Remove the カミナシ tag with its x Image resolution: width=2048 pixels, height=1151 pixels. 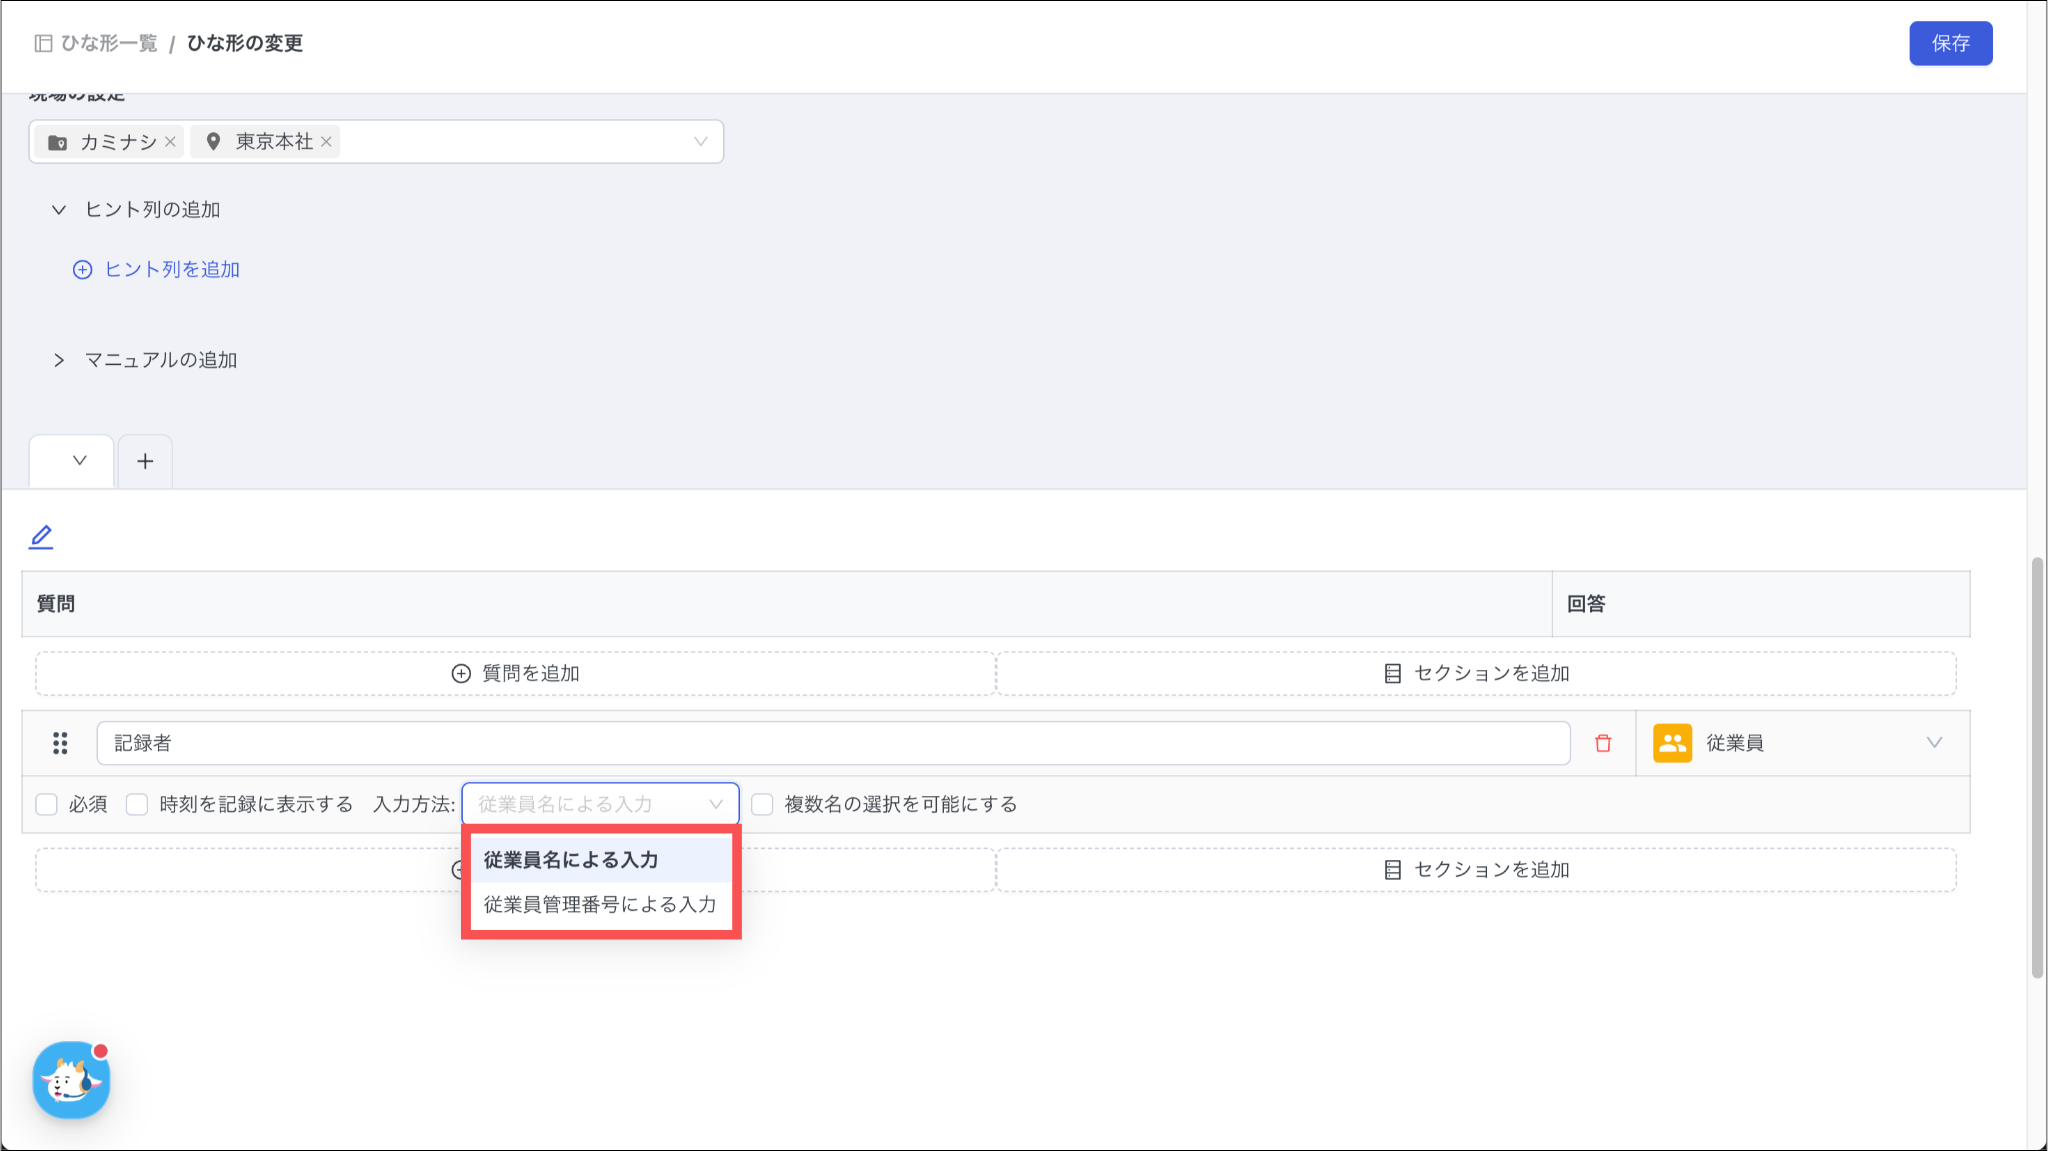click(x=171, y=142)
